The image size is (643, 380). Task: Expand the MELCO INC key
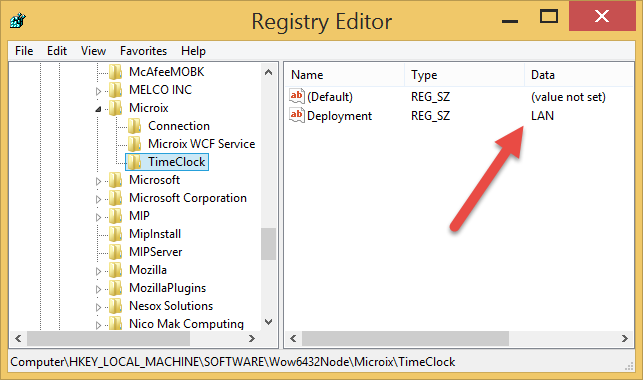98,91
